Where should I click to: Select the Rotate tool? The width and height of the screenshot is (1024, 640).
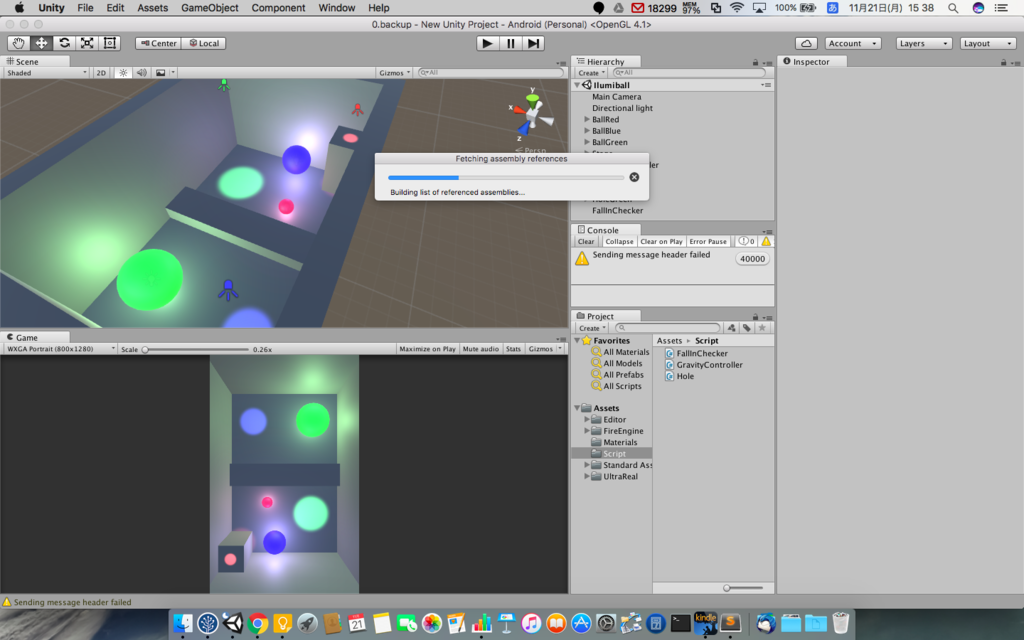pos(64,43)
